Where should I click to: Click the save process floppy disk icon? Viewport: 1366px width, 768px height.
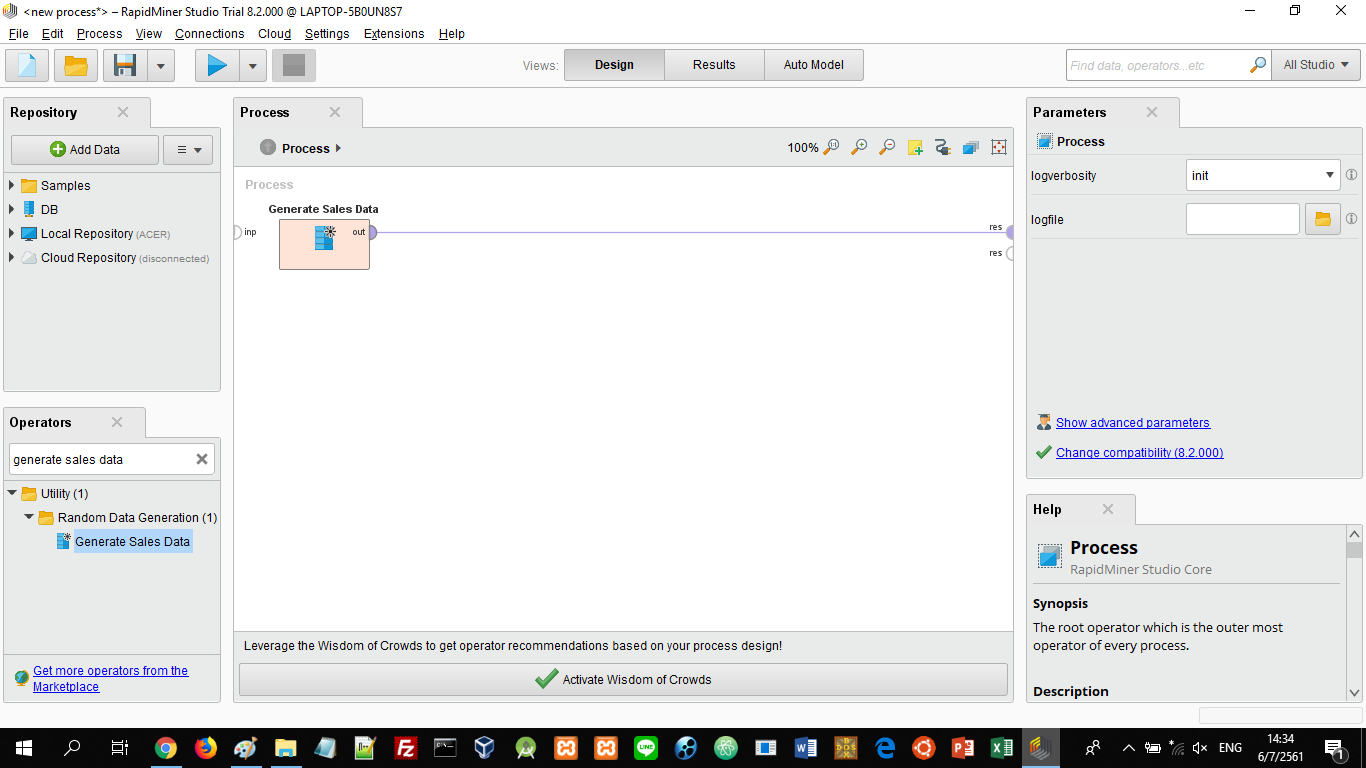coord(125,65)
